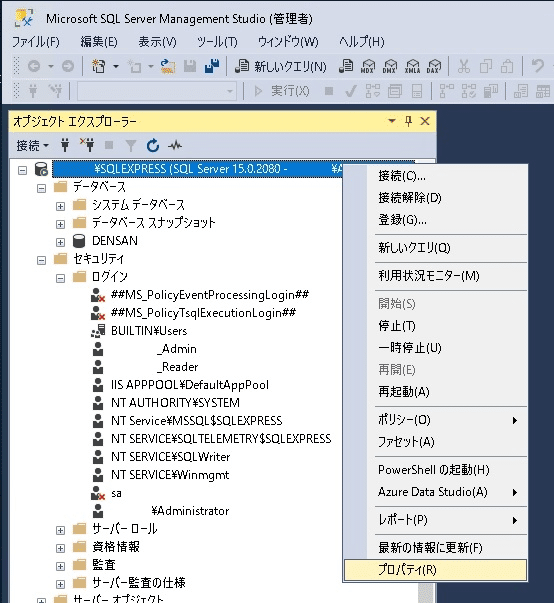Choose 接続(C)... from the context menu
Image resolution: width=554 pixels, height=603 pixels.
pos(435,176)
